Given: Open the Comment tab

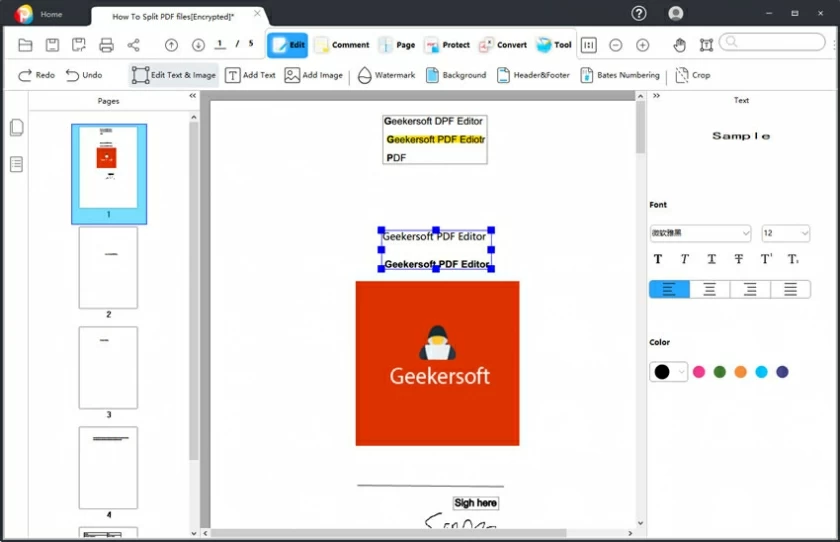Looking at the screenshot, I should [x=342, y=45].
